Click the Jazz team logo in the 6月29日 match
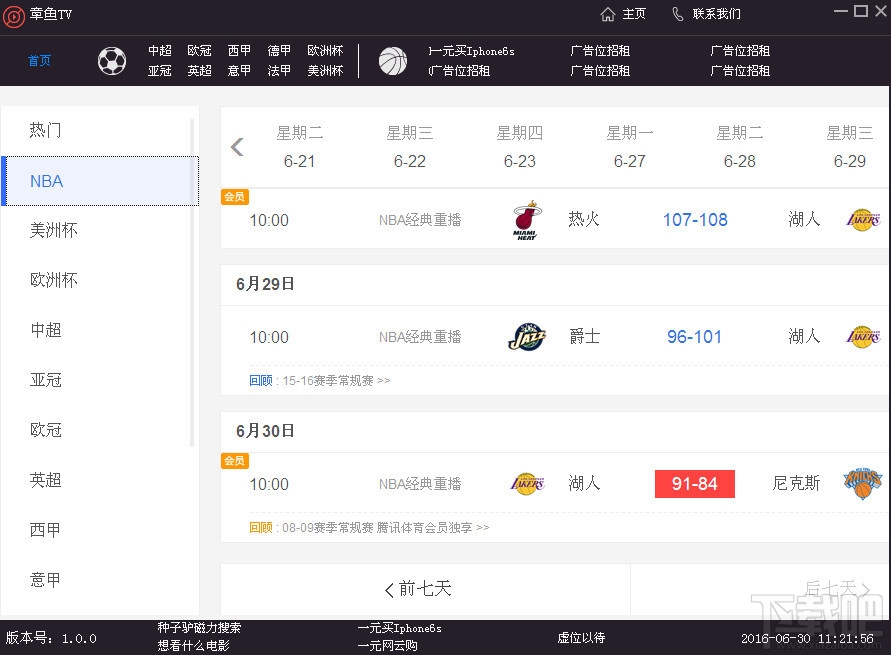 (527, 337)
